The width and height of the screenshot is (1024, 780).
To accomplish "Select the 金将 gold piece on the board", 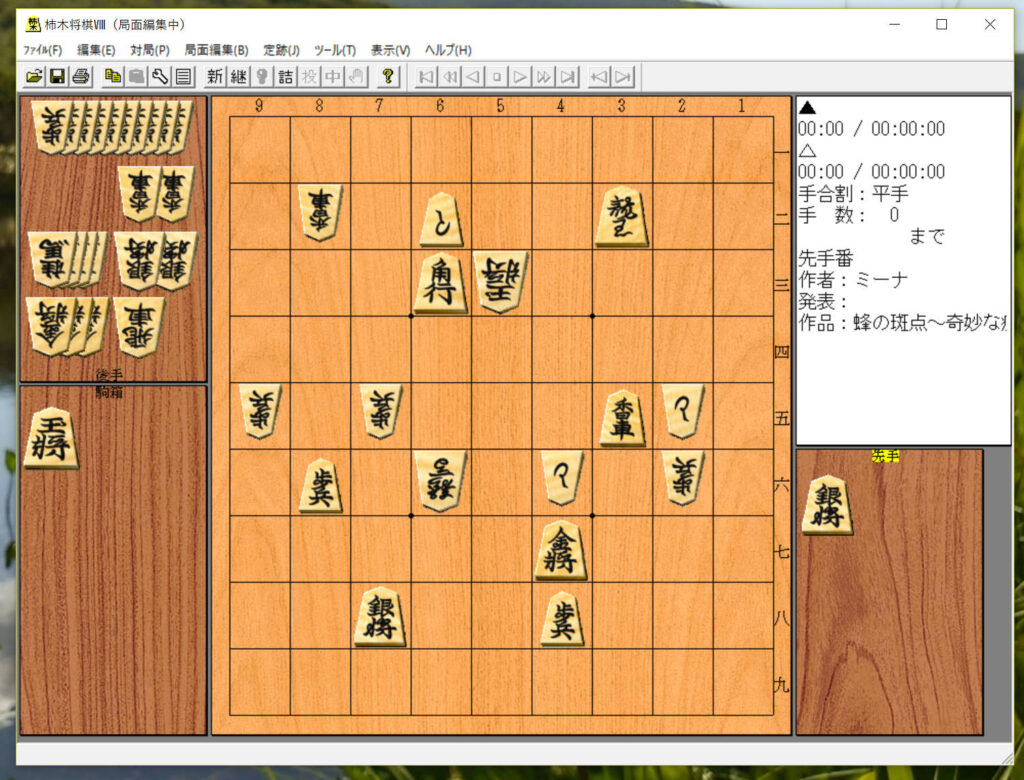I will point(561,551).
